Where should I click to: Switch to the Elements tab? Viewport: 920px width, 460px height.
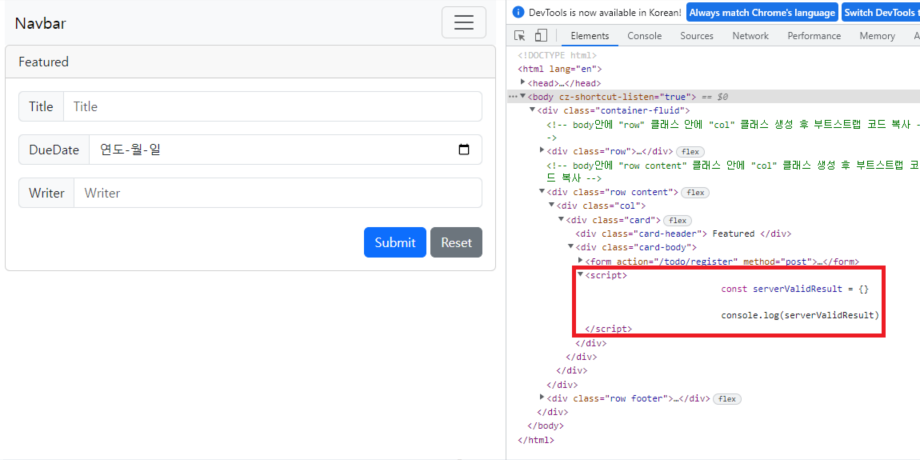tap(590, 36)
